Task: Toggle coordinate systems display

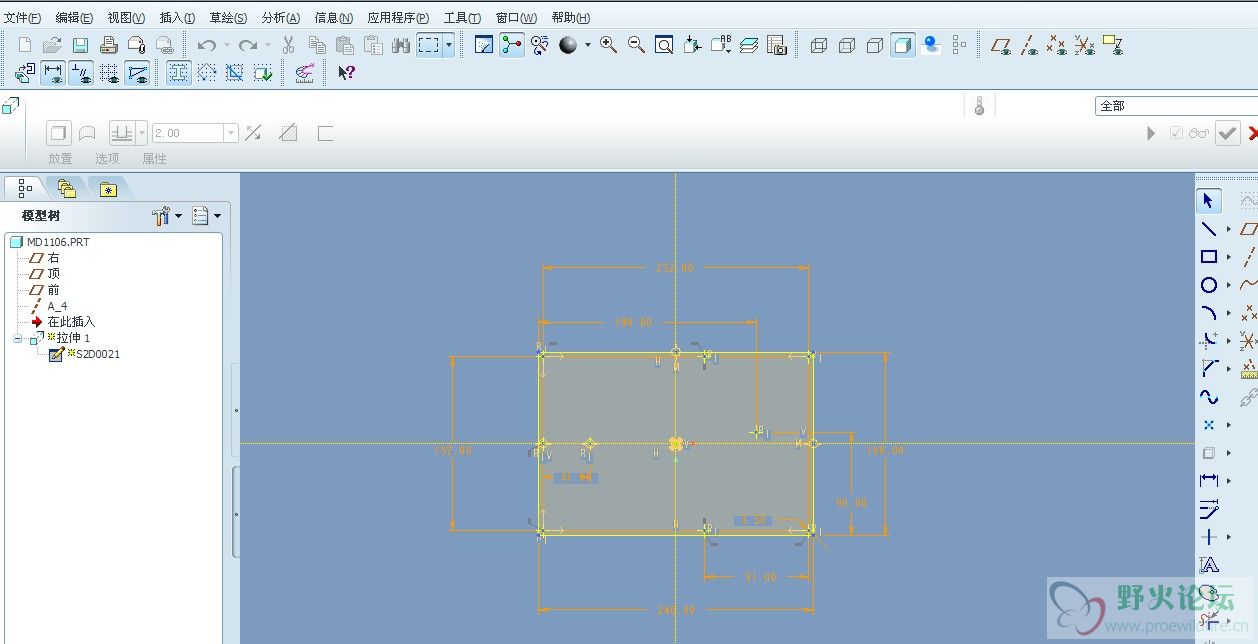Action: (1085, 45)
